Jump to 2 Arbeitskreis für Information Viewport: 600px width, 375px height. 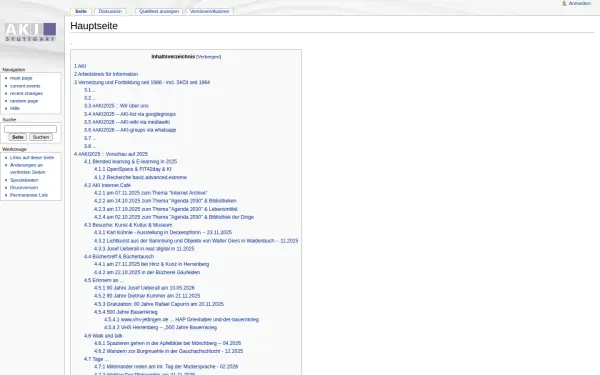[106, 74]
